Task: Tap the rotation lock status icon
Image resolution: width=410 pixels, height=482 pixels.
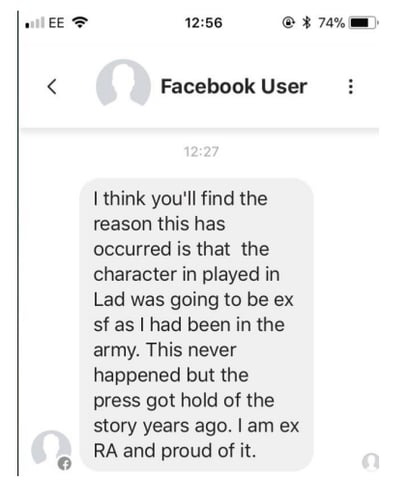Action: click(289, 23)
